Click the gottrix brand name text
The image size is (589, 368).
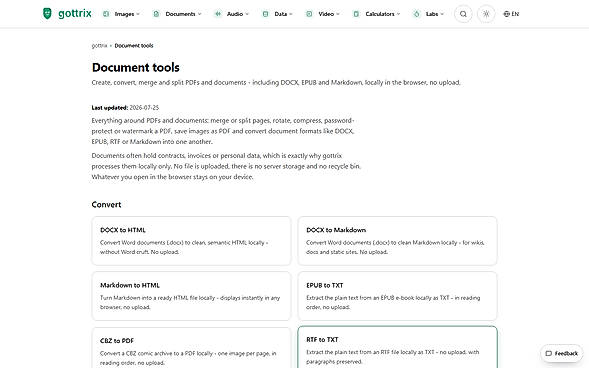pos(75,14)
